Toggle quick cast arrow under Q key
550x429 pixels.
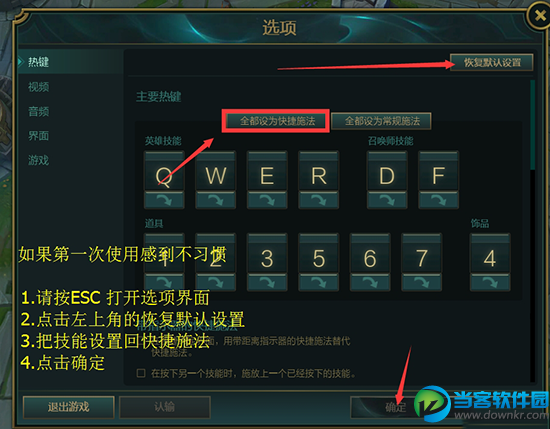tap(164, 200)
